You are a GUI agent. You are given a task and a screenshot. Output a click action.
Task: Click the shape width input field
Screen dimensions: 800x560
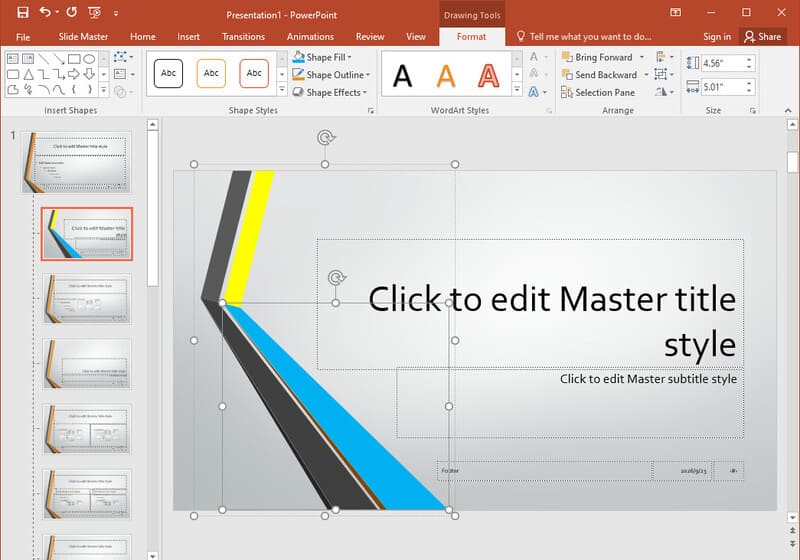coord(723,87)
